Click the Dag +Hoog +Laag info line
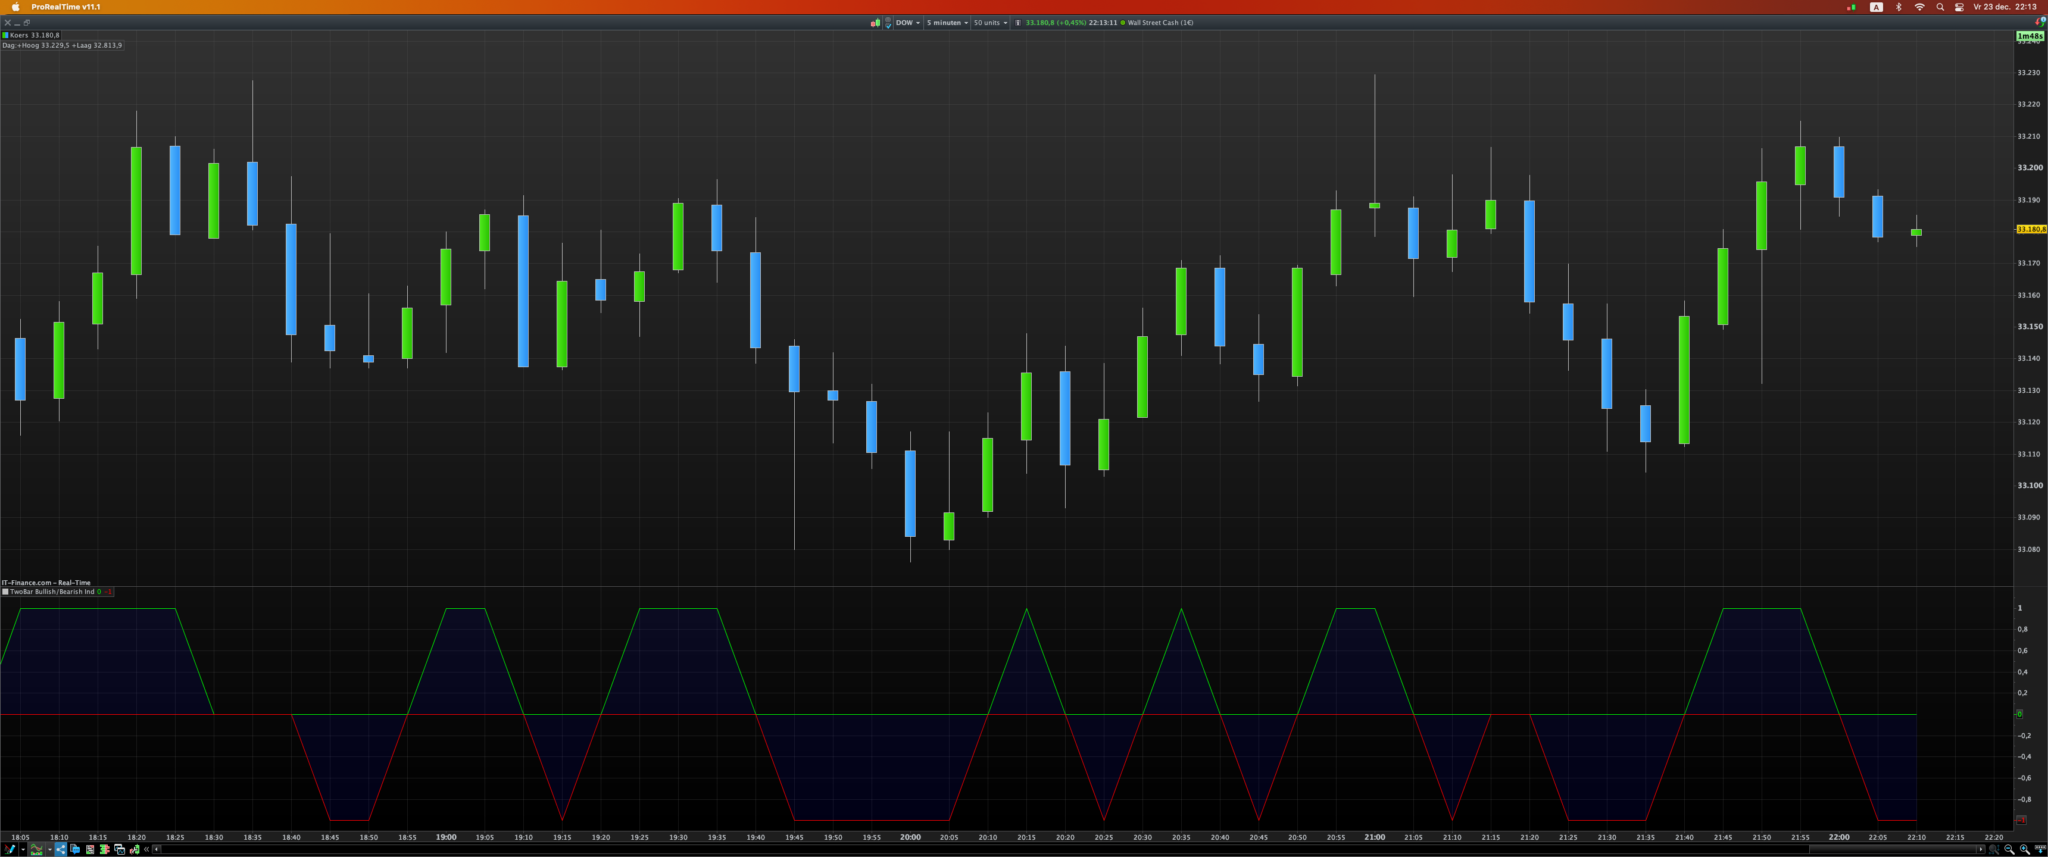 [x=62, y=45]
